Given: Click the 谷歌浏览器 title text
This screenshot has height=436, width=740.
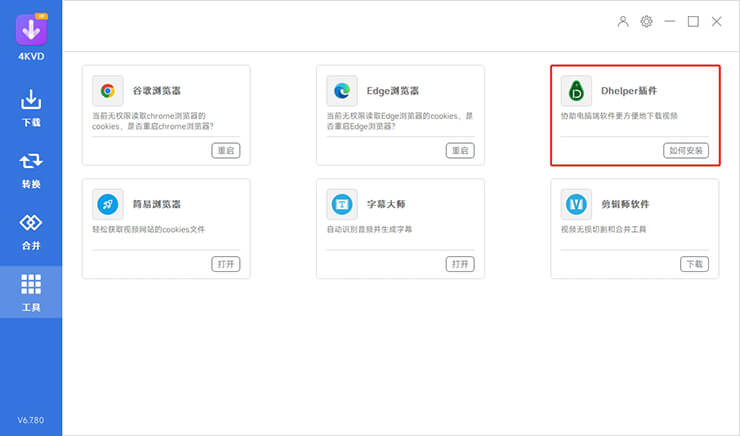Looking at the screenshot, I should (x=157, y=91).
